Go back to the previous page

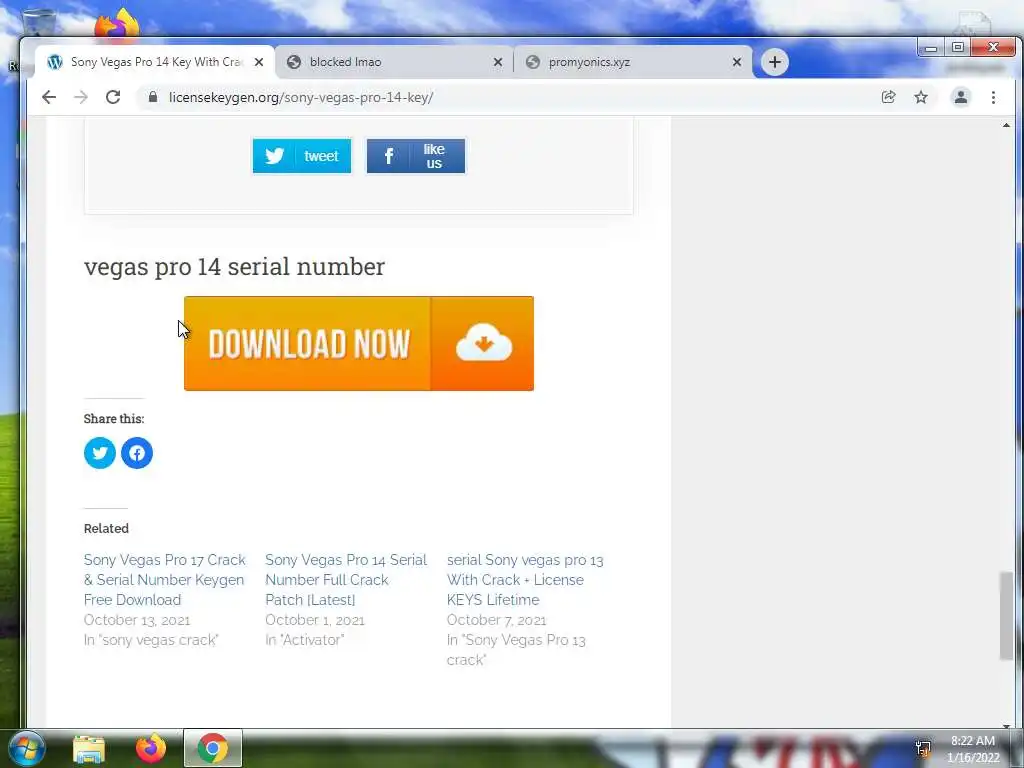pyautogui.click(x=49, y=97)
